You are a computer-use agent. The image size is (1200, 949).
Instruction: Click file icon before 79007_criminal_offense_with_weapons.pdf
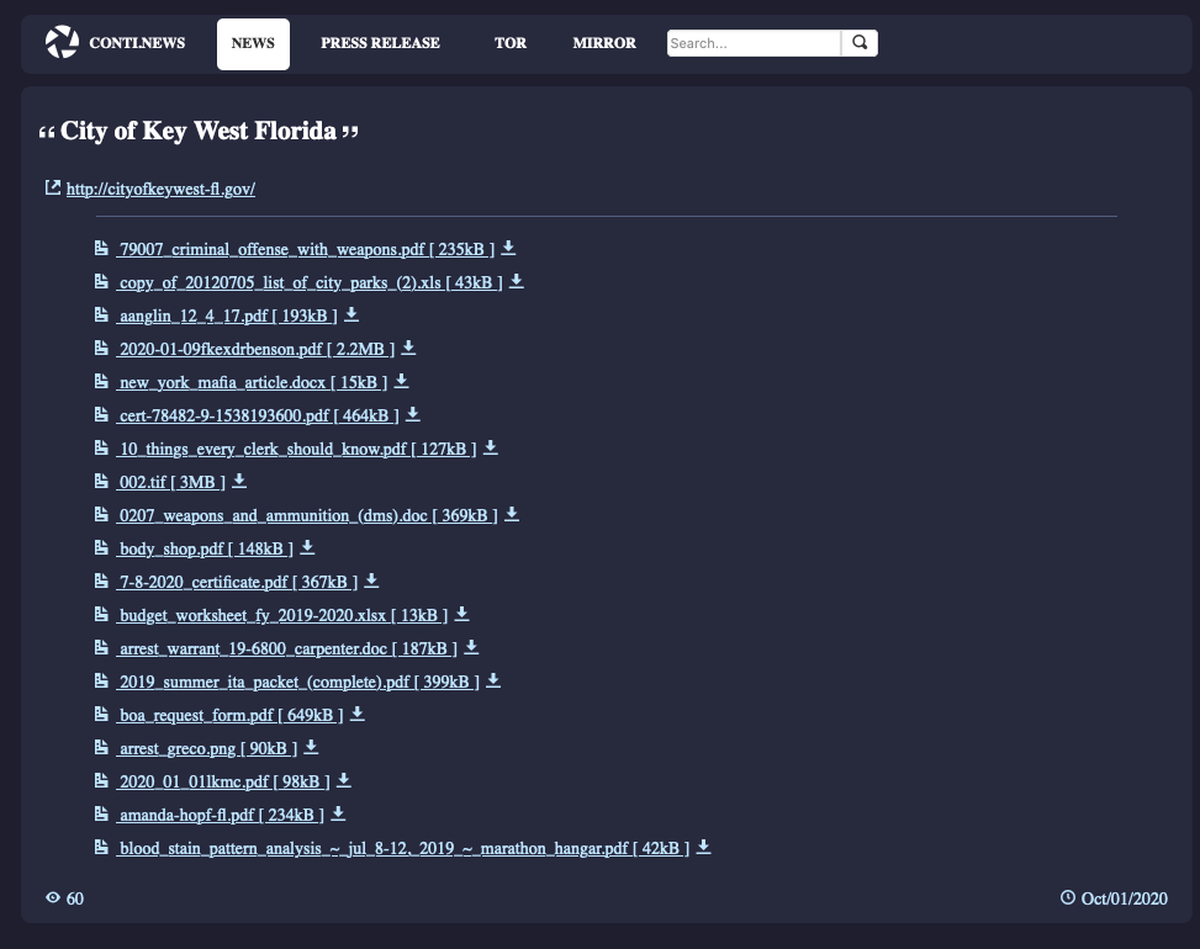tap(101, 247)
